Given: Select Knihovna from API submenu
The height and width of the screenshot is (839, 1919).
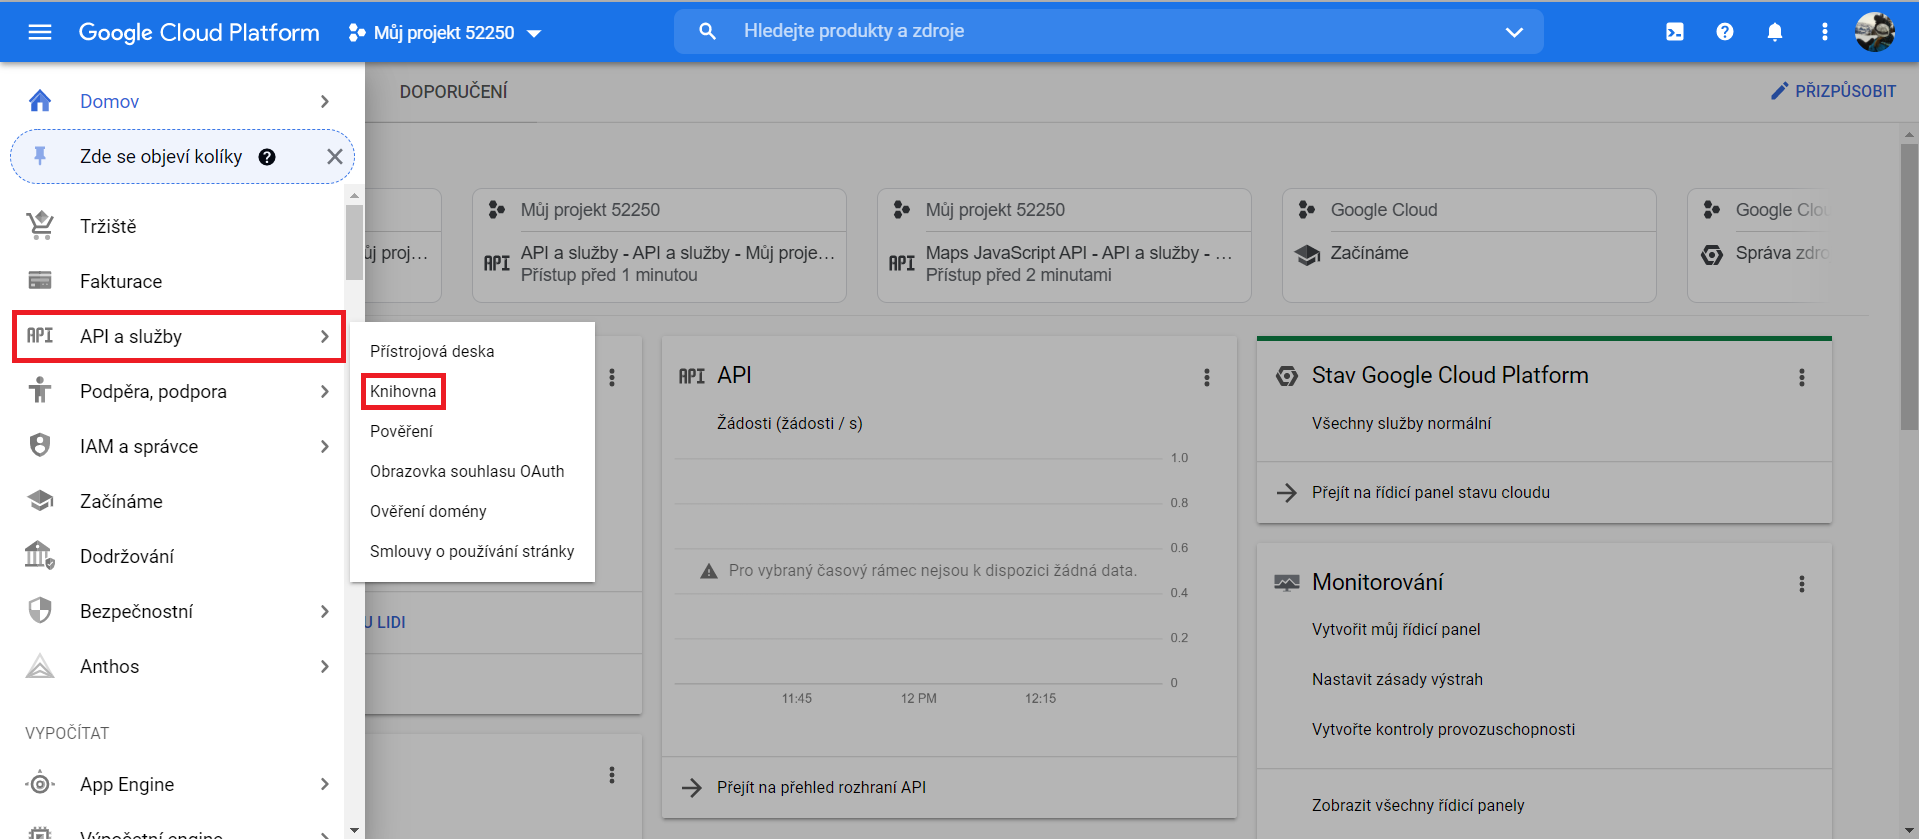Looking at the screenshot, I should [x=403, y=391].
